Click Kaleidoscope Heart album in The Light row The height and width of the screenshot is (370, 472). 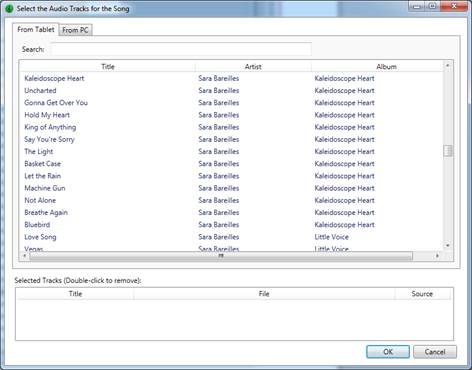click(x=344, y=151)
